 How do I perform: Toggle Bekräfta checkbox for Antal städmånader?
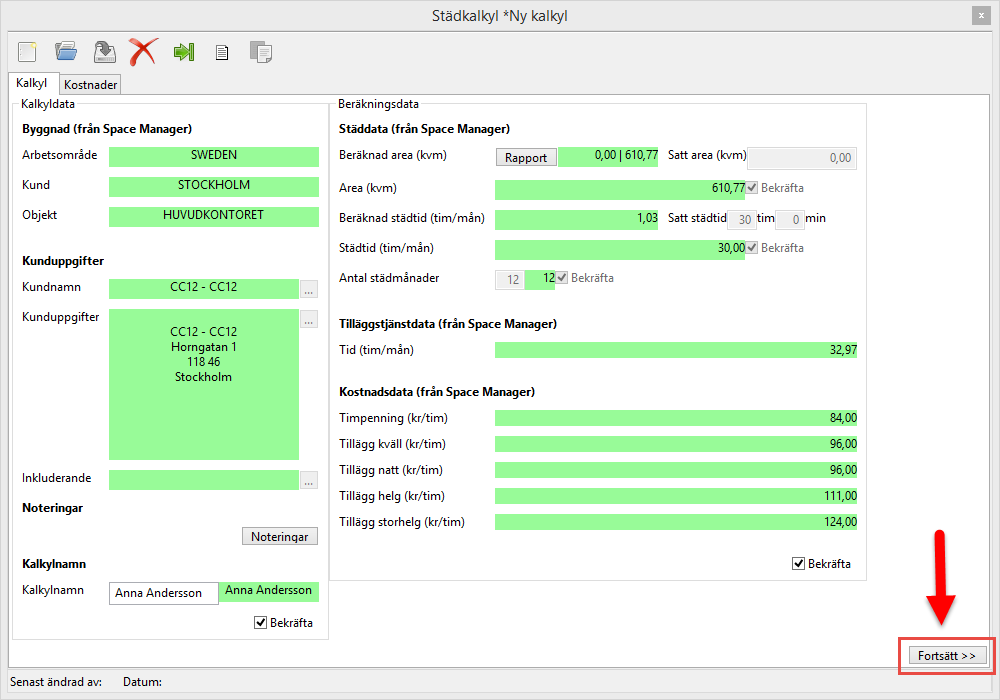[562, 278]
